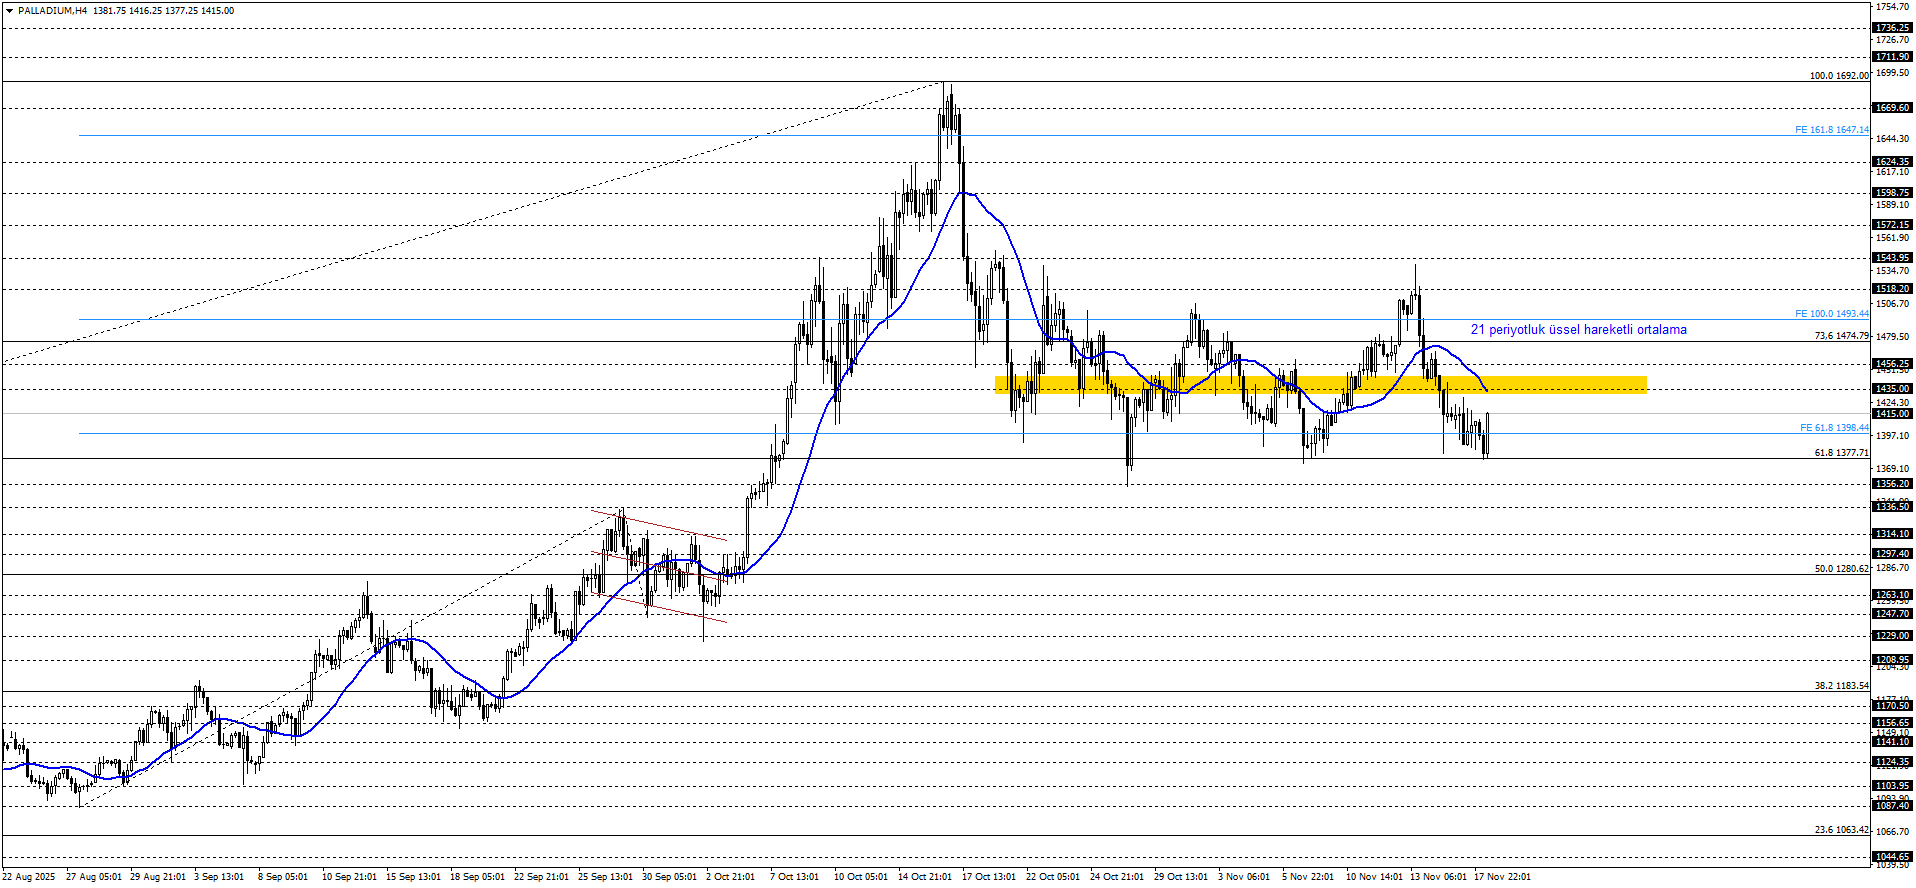
Task: Click the 1736.25 price level tag
Action: pyautogui.click(x=1892, y=28)
